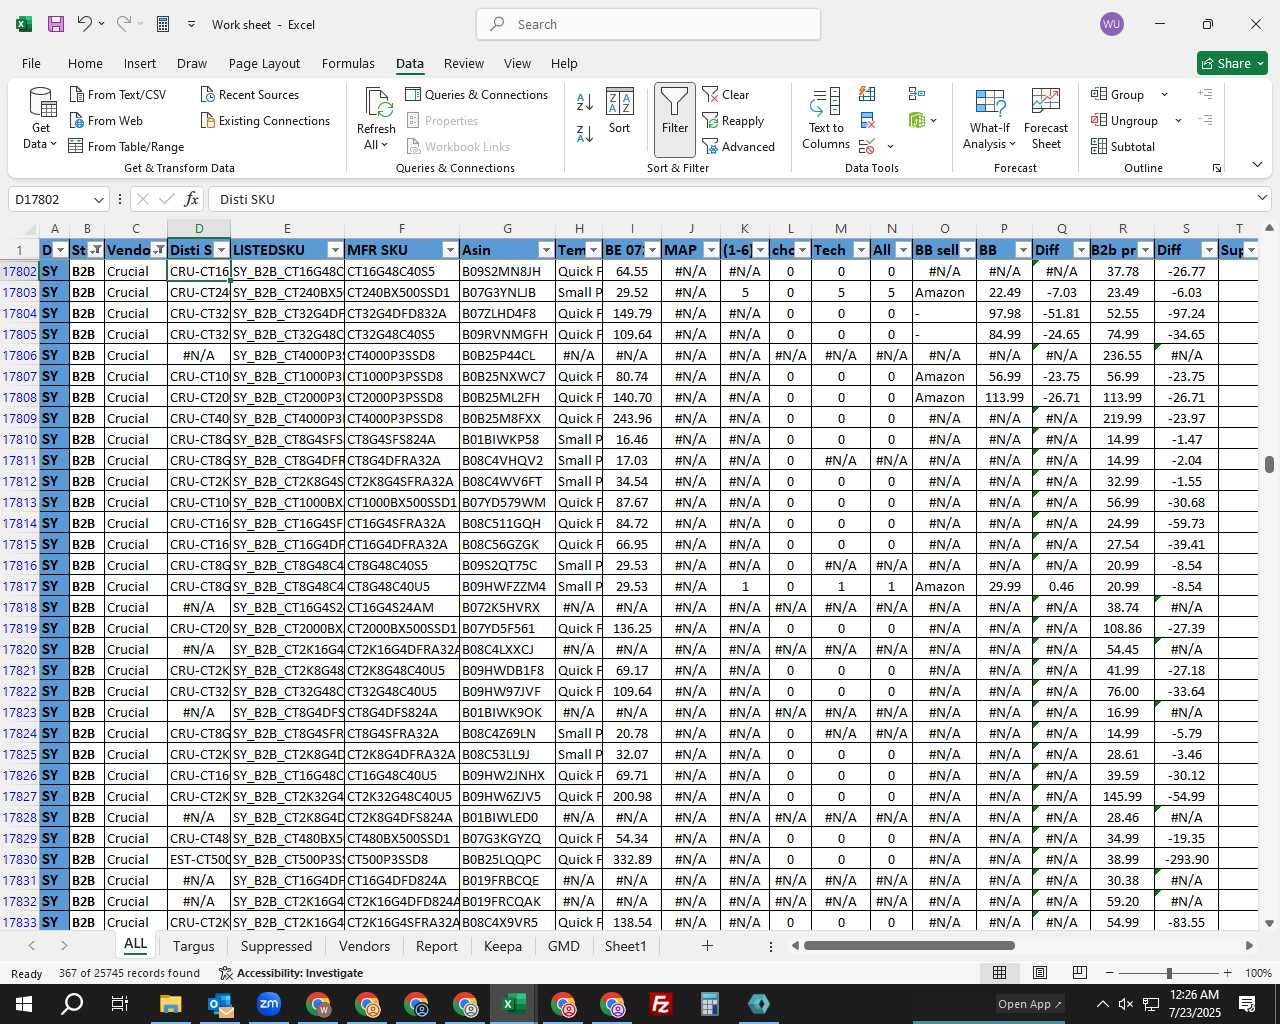
Task: Click the WU account avatar
Action: coord(1111,24)
